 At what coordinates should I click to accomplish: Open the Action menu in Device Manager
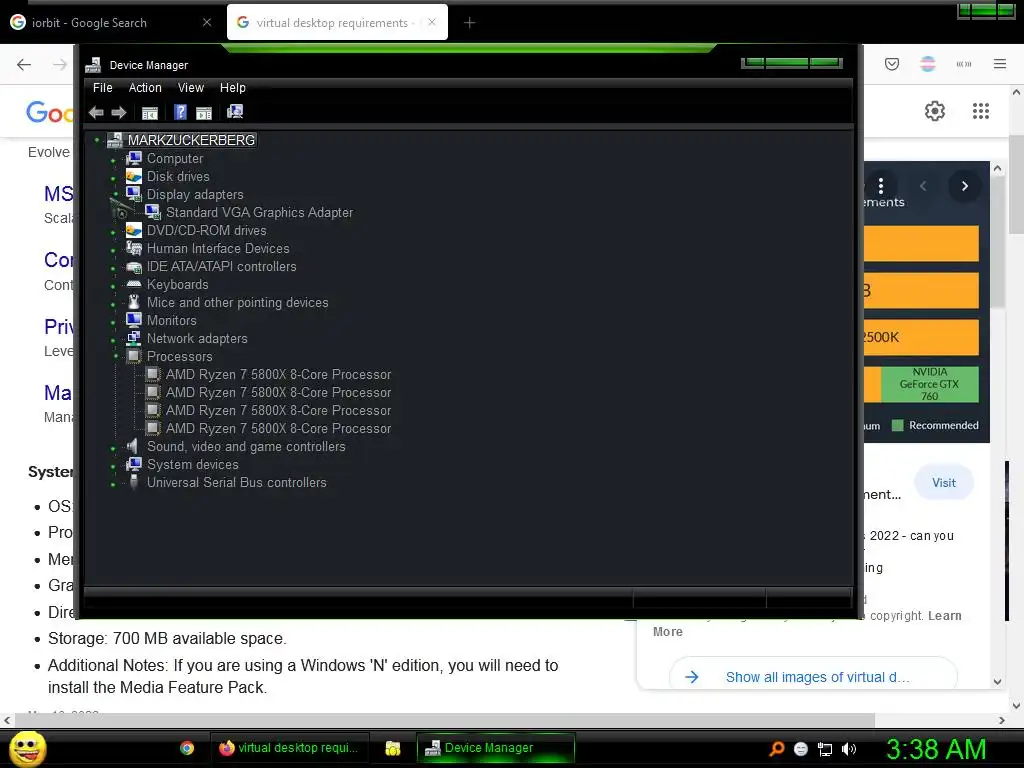[x=145, y=88]
